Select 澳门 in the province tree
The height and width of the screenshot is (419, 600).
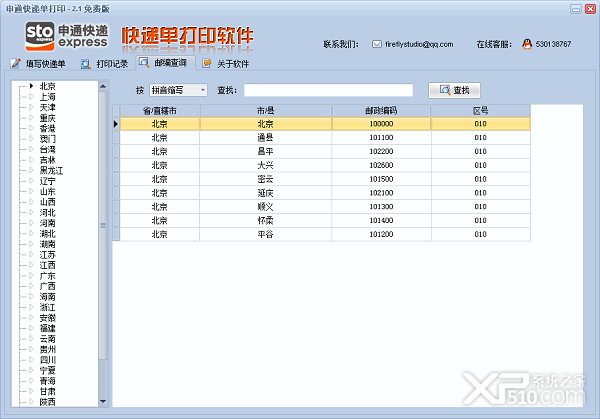[47, 139]
